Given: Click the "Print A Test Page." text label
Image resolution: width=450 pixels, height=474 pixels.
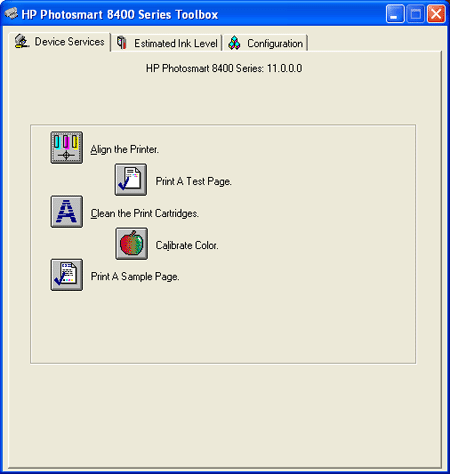Looking at the screenshot, I should coord(194,181).
